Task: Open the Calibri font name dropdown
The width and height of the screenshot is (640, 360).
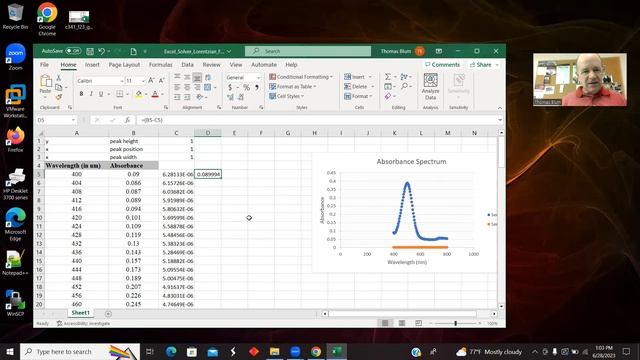Action: coord(122,81)
